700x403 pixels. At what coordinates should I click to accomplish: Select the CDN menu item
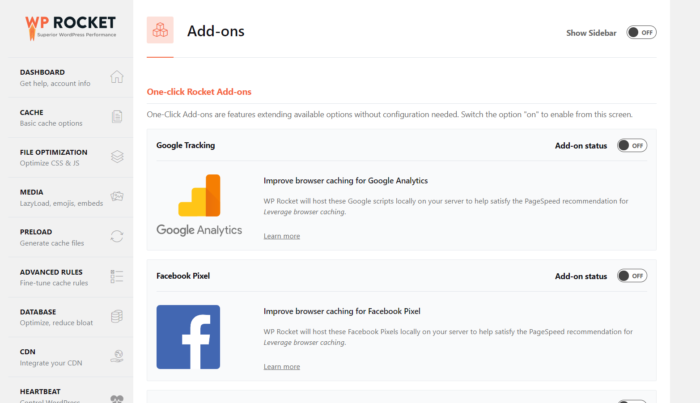pyautogui.click(x=71, y=357)
